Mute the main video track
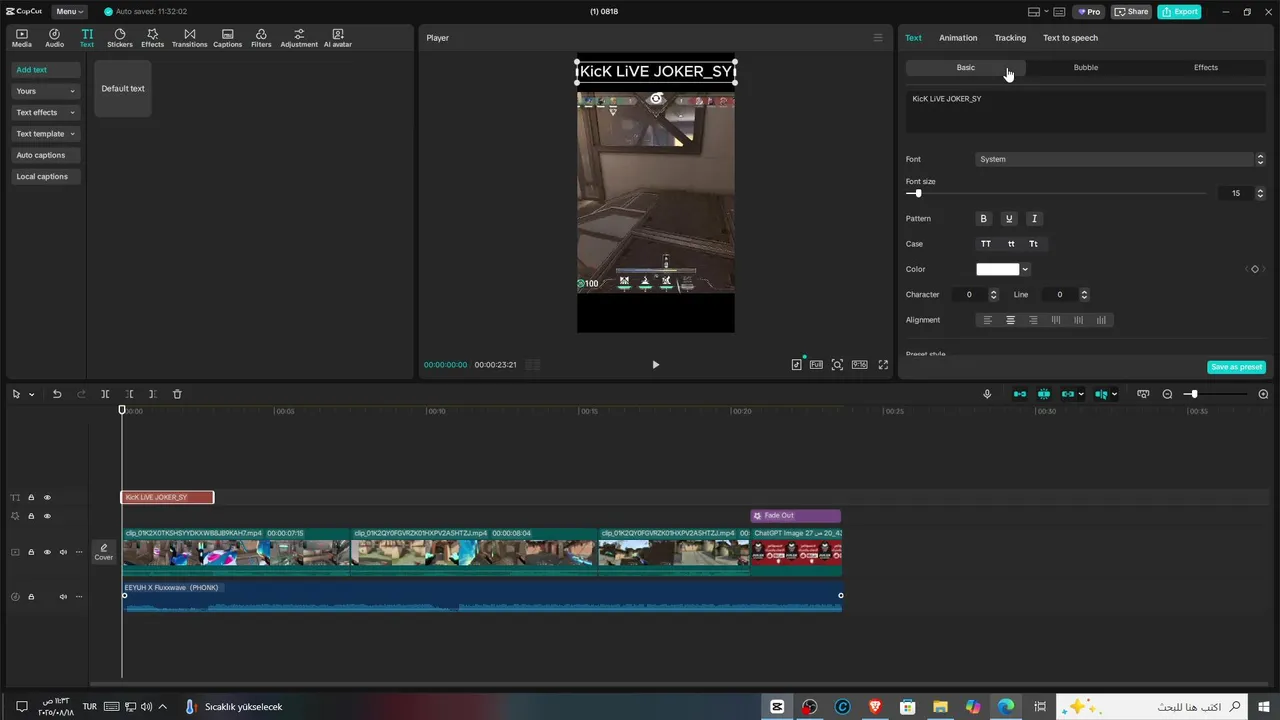The width and height of the screenshot is (1280, 720). (63, 552)
